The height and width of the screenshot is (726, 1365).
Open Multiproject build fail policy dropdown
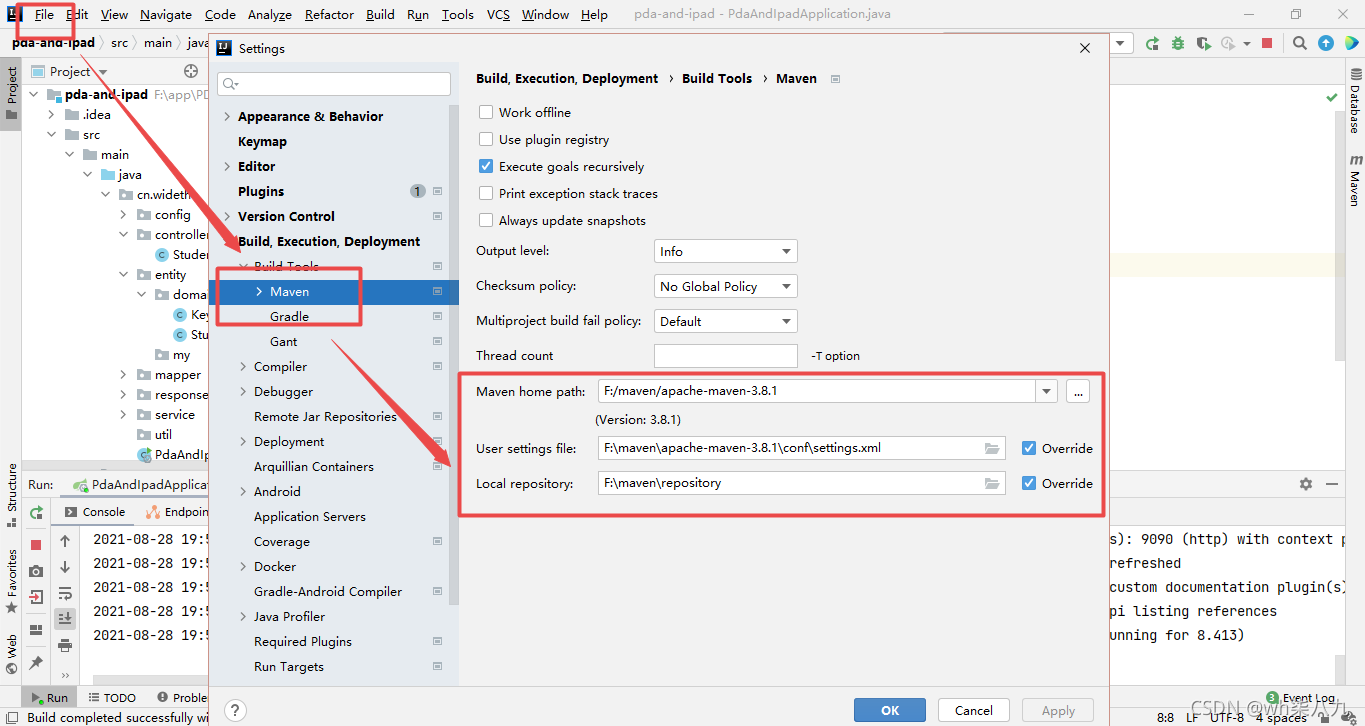point(725,321)
